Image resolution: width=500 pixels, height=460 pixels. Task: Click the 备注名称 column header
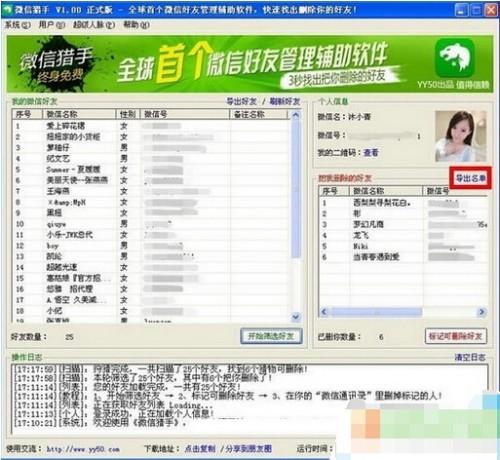[259, 114]
